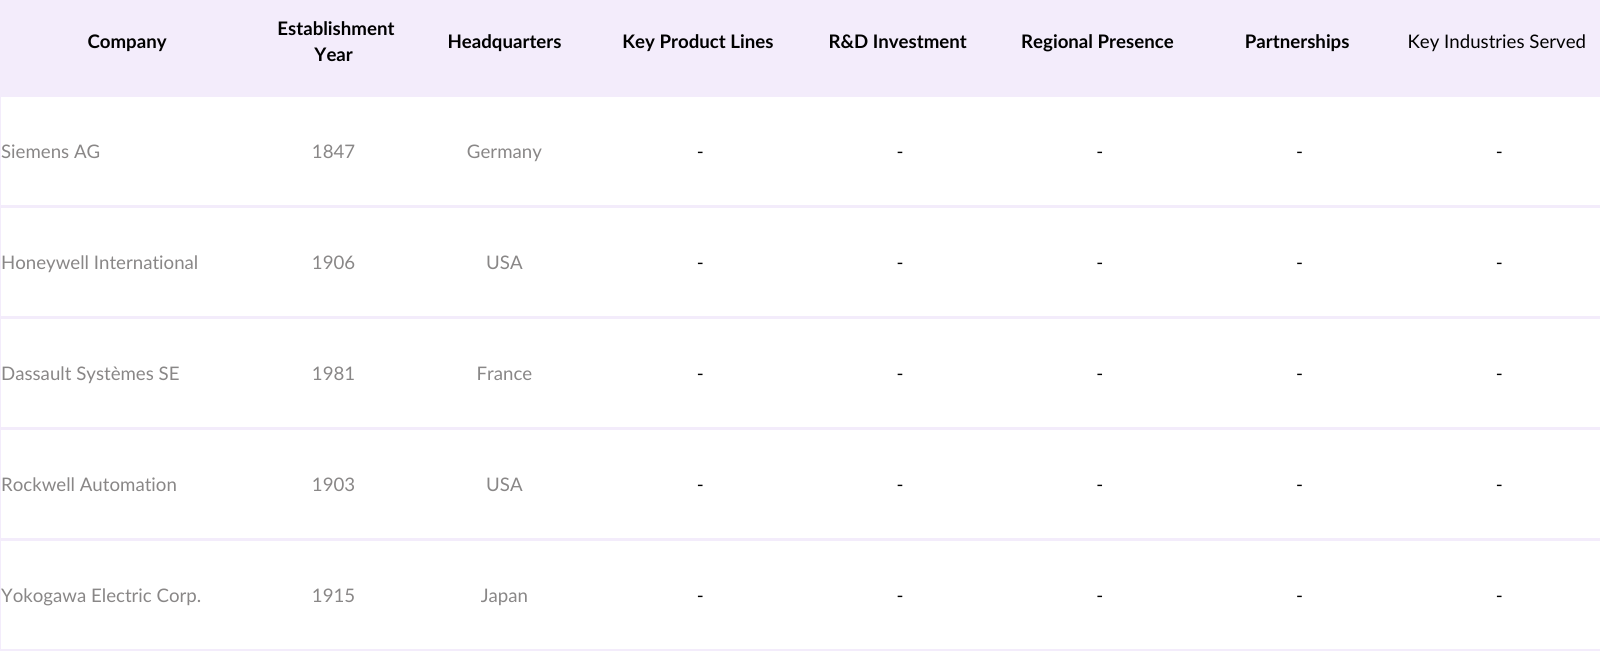The image size is (1600, 653).
Task: Select the France headquarters cell
Action: [504, 374]
